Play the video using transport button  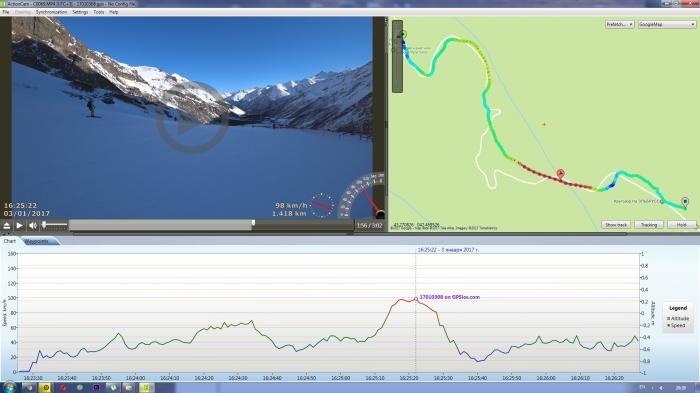point(20,226)
